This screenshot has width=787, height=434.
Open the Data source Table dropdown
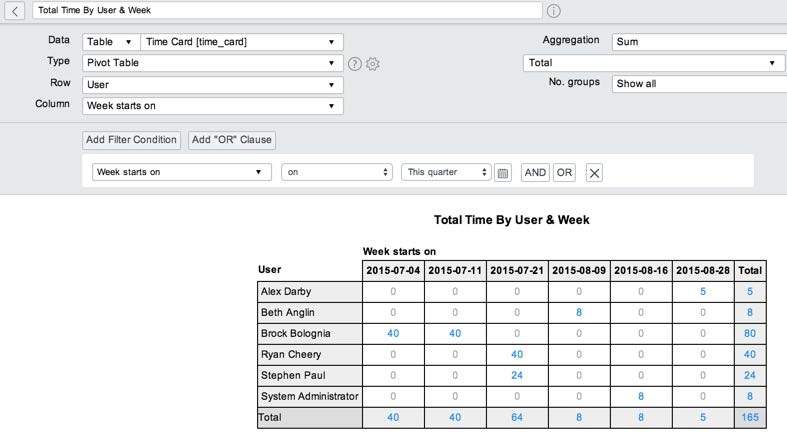pos(111,42)
